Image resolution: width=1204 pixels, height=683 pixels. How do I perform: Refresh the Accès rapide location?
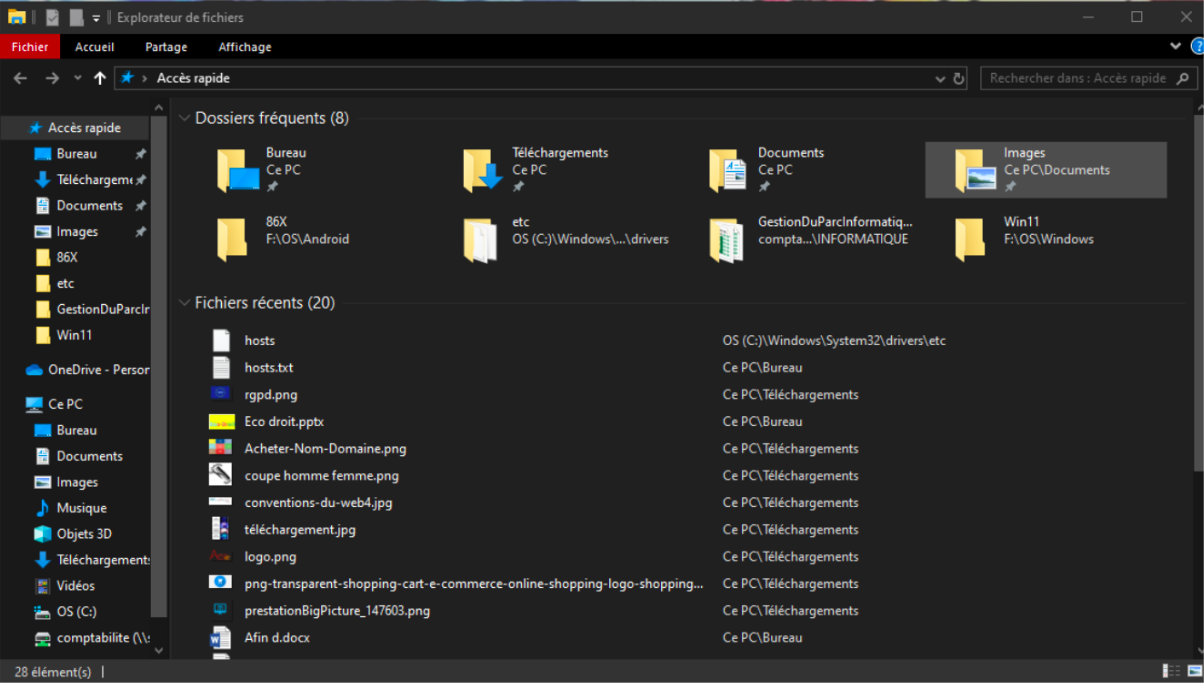click(x=959, y=78)
